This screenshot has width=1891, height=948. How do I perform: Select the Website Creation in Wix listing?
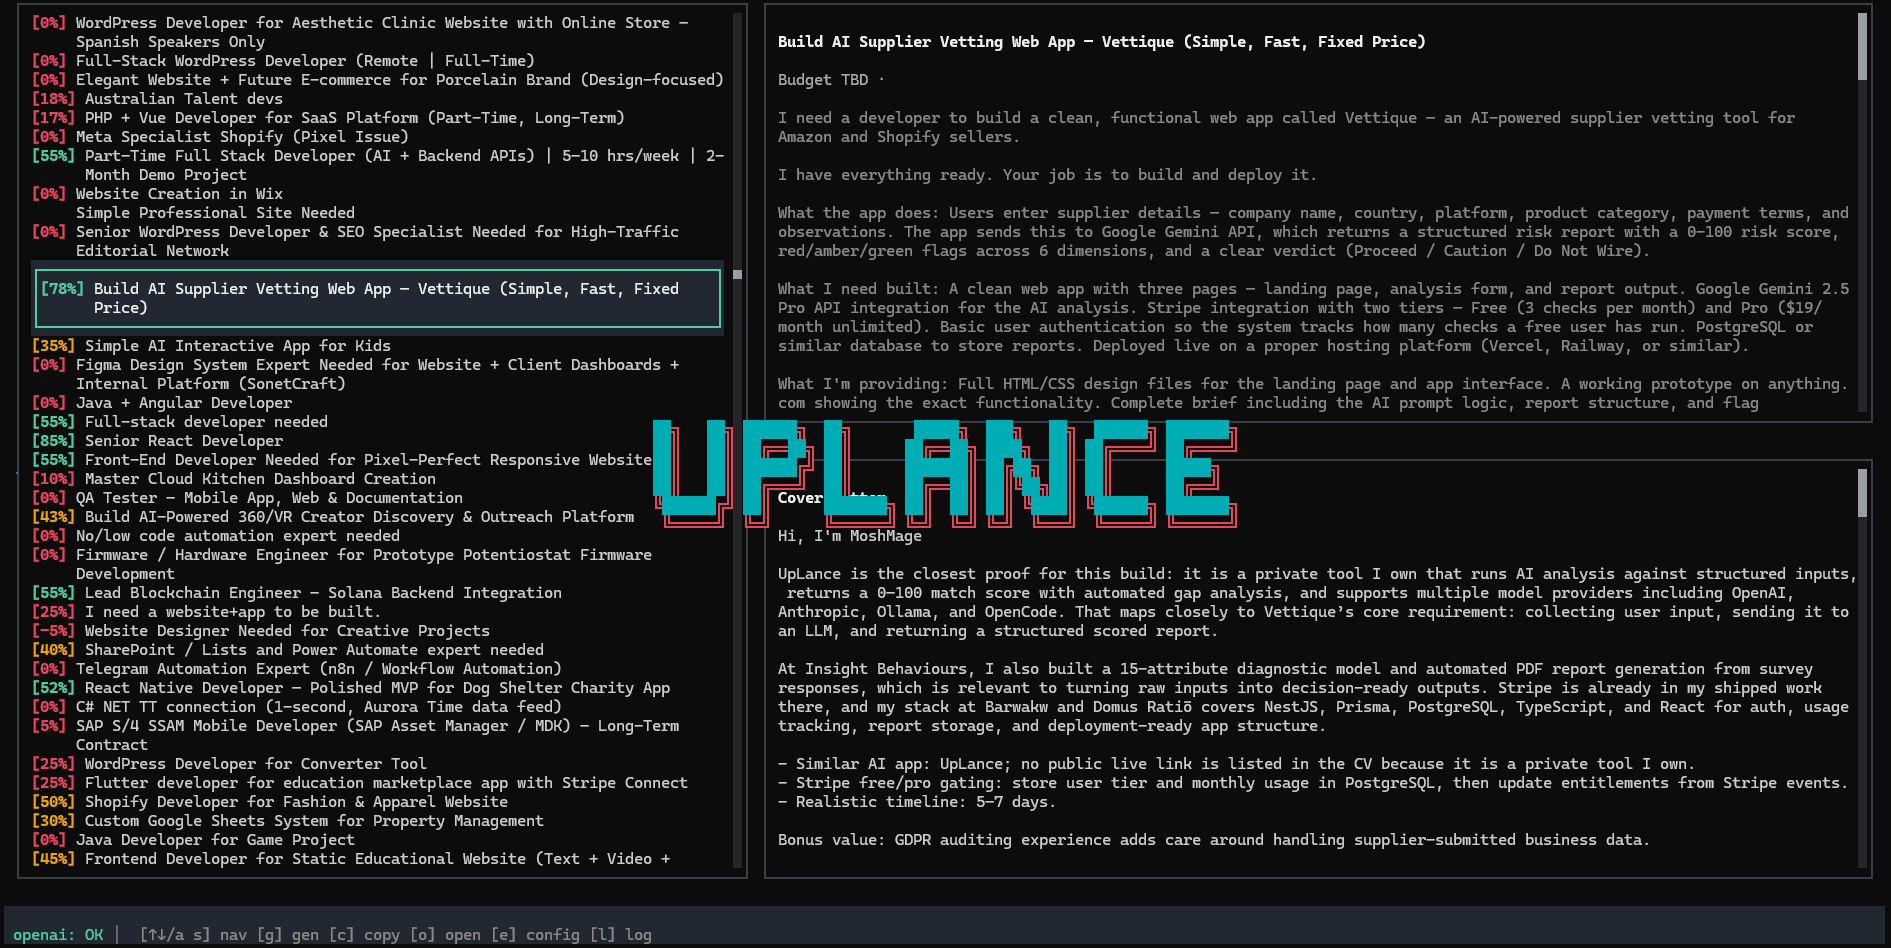[x=180, y=193]
